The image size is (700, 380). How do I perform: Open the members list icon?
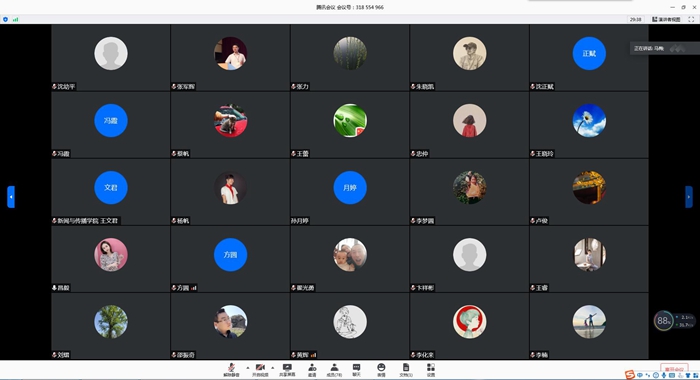pyautogui.click(x=334, y=370)
